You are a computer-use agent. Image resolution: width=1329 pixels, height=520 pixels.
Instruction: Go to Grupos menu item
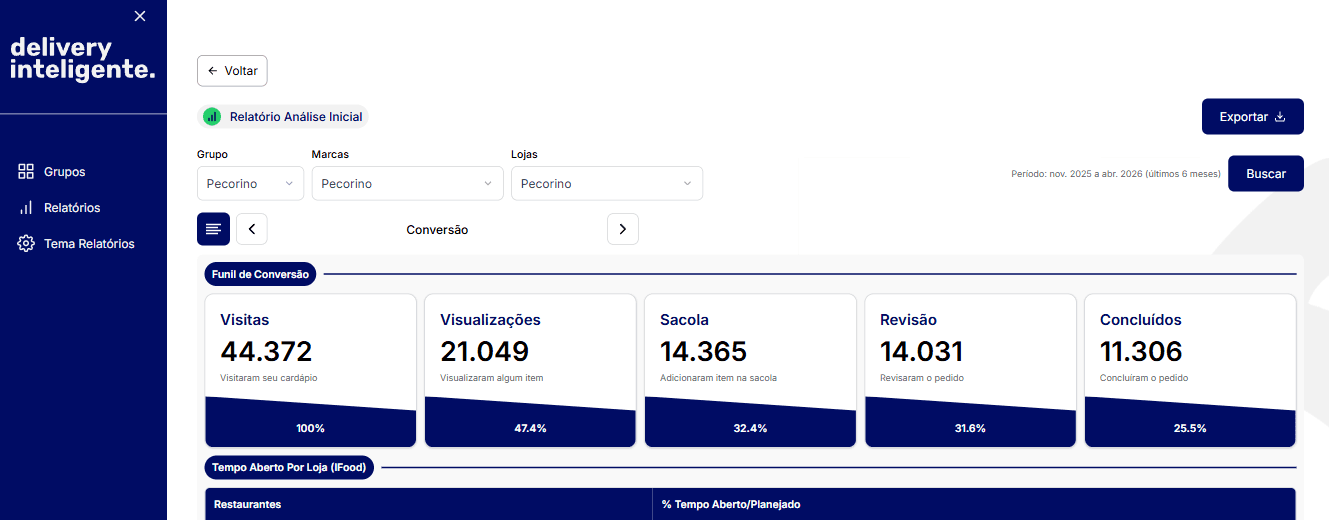(x=65, y=172)
